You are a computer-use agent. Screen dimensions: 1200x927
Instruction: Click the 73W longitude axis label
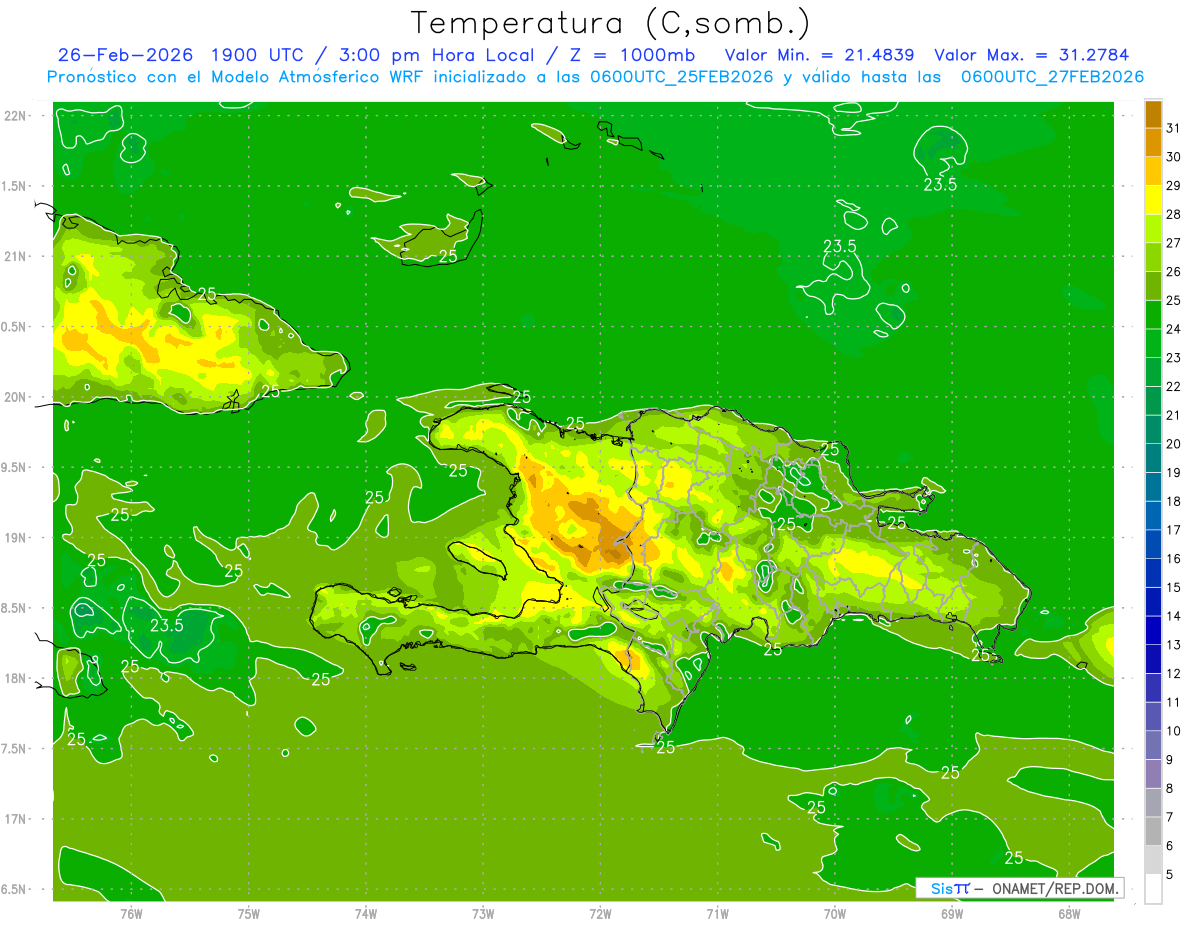tap(483, 913)
